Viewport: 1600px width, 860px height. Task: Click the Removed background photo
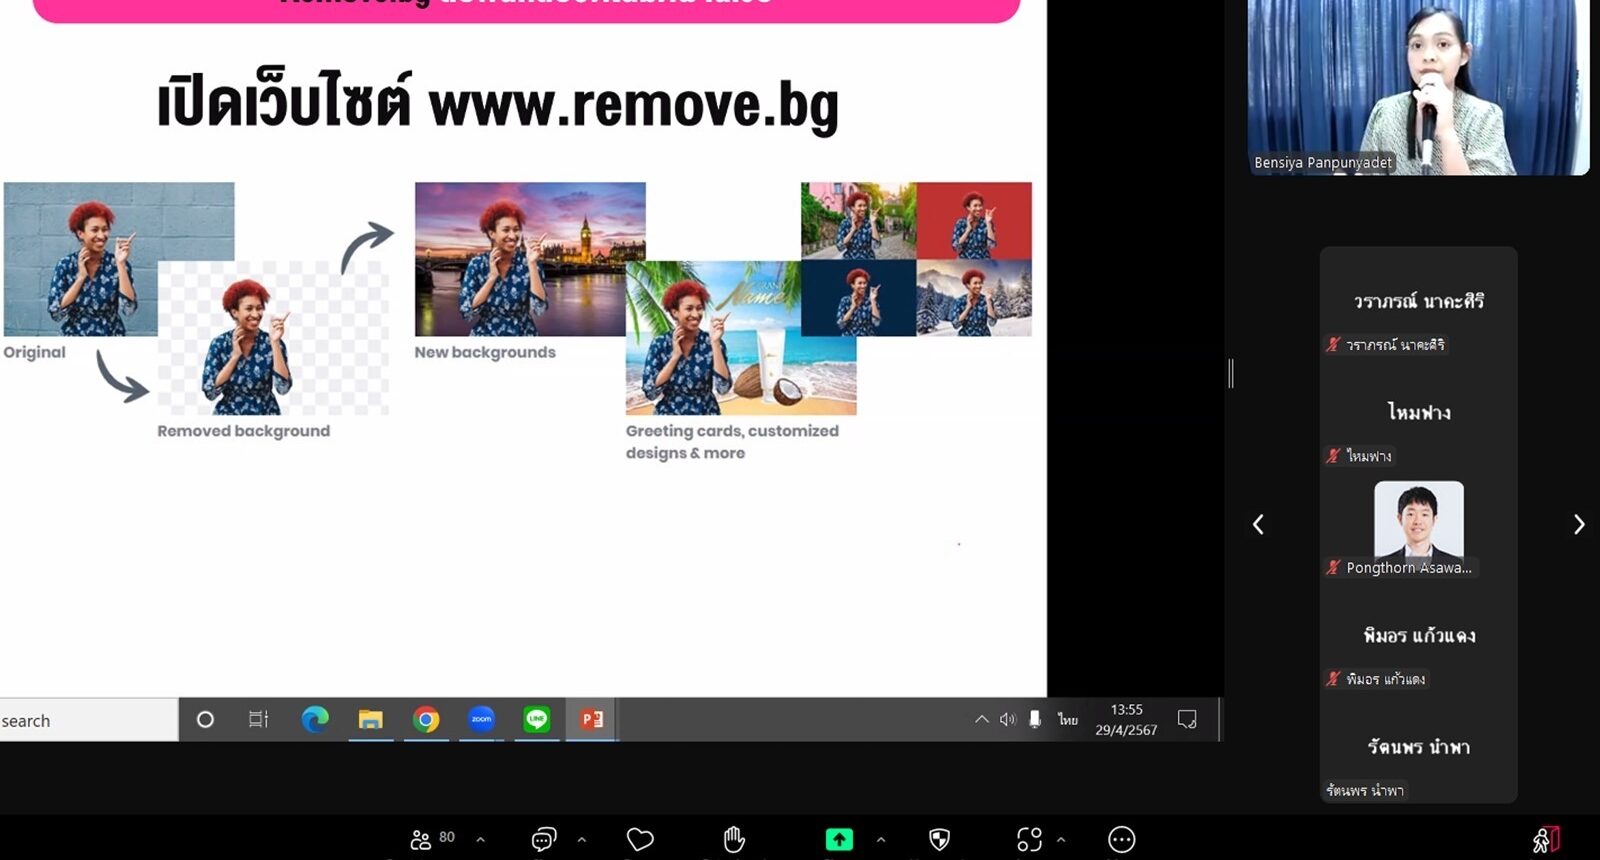(x=273, y=338)
